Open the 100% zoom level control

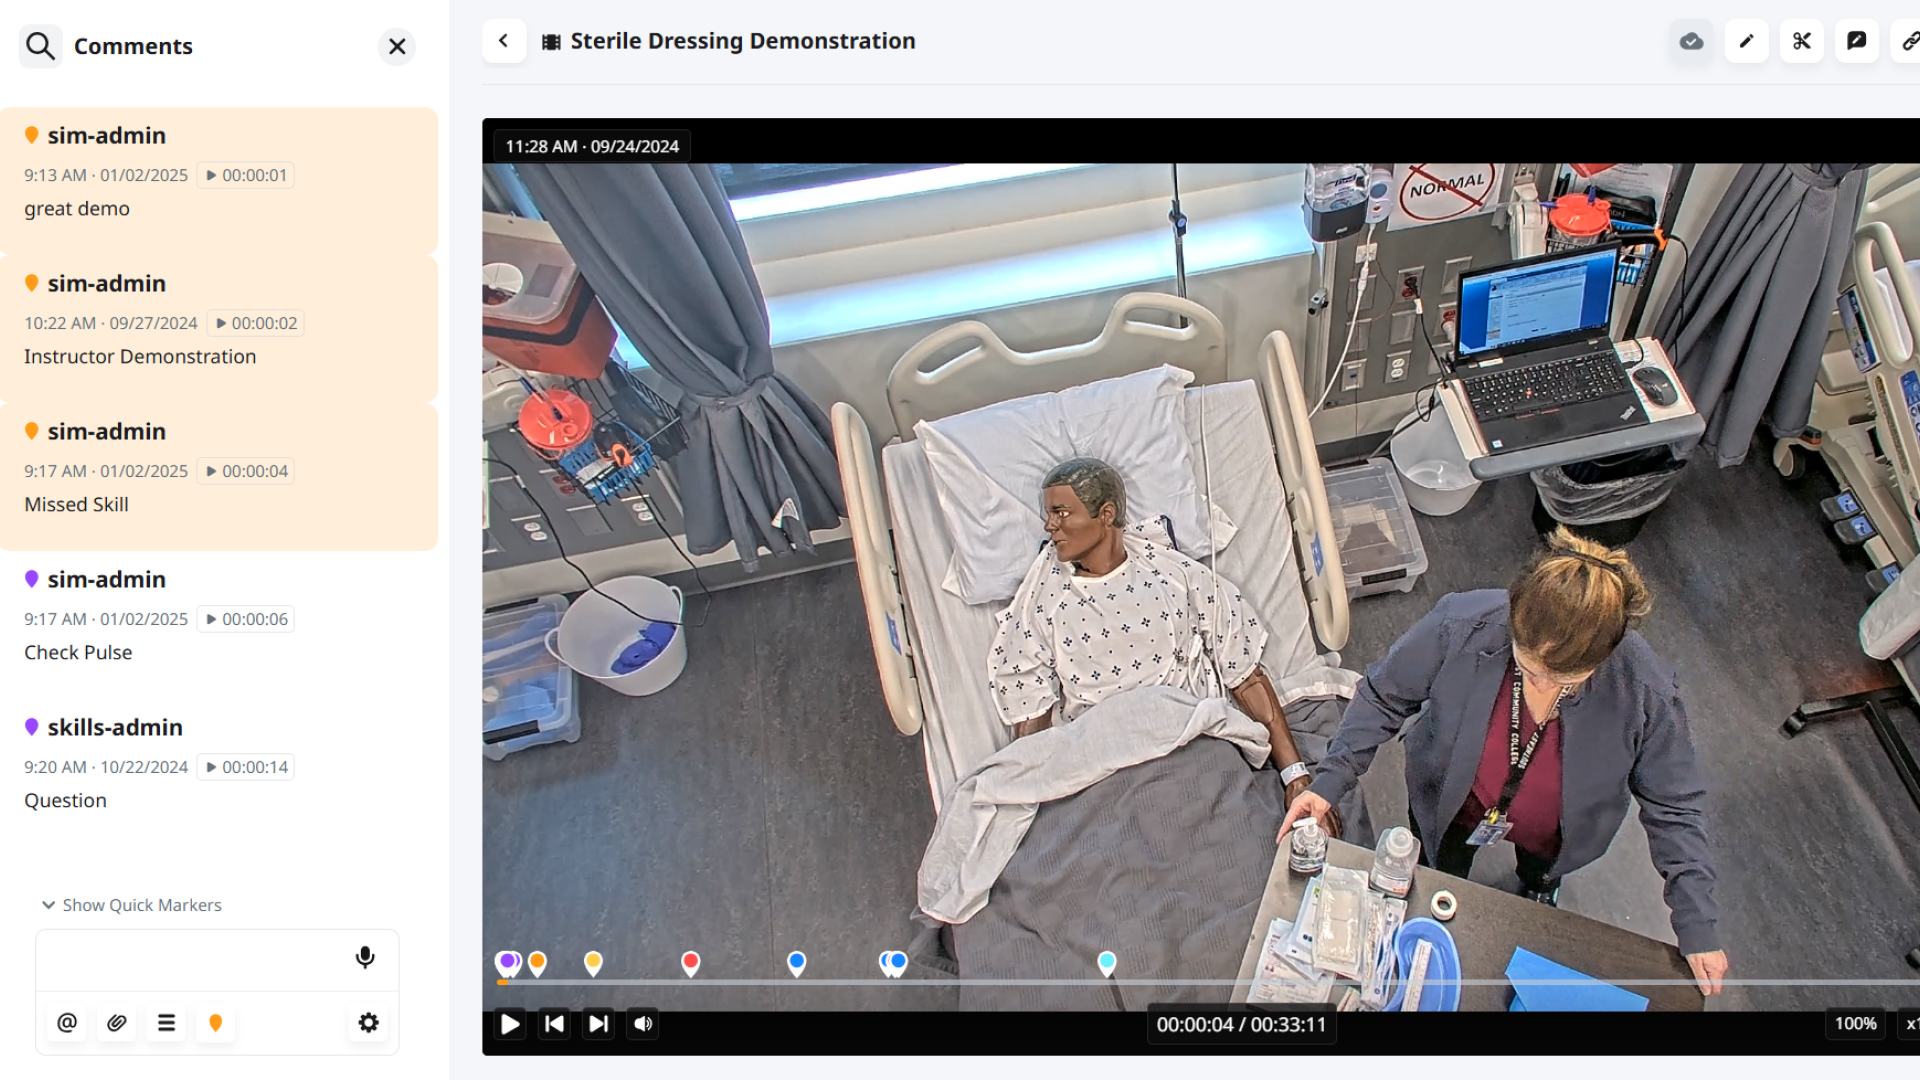click(1855, 1024)
